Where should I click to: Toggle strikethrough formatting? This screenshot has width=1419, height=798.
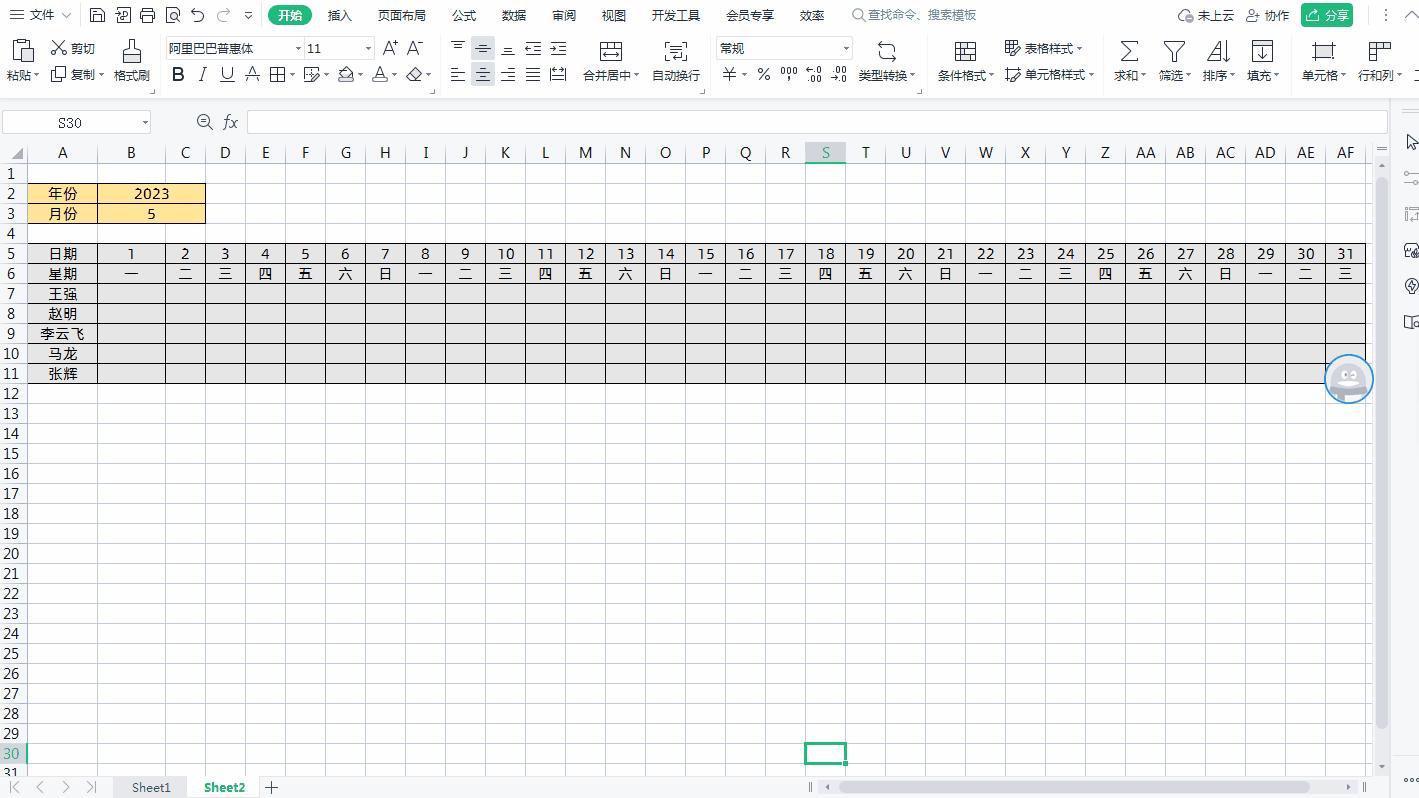click(x=252, y=74)
